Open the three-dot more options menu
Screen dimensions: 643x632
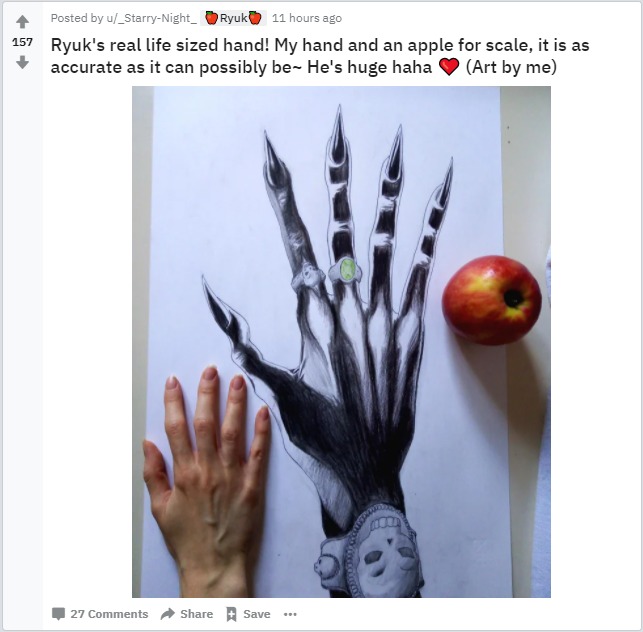tap(290, 614)
